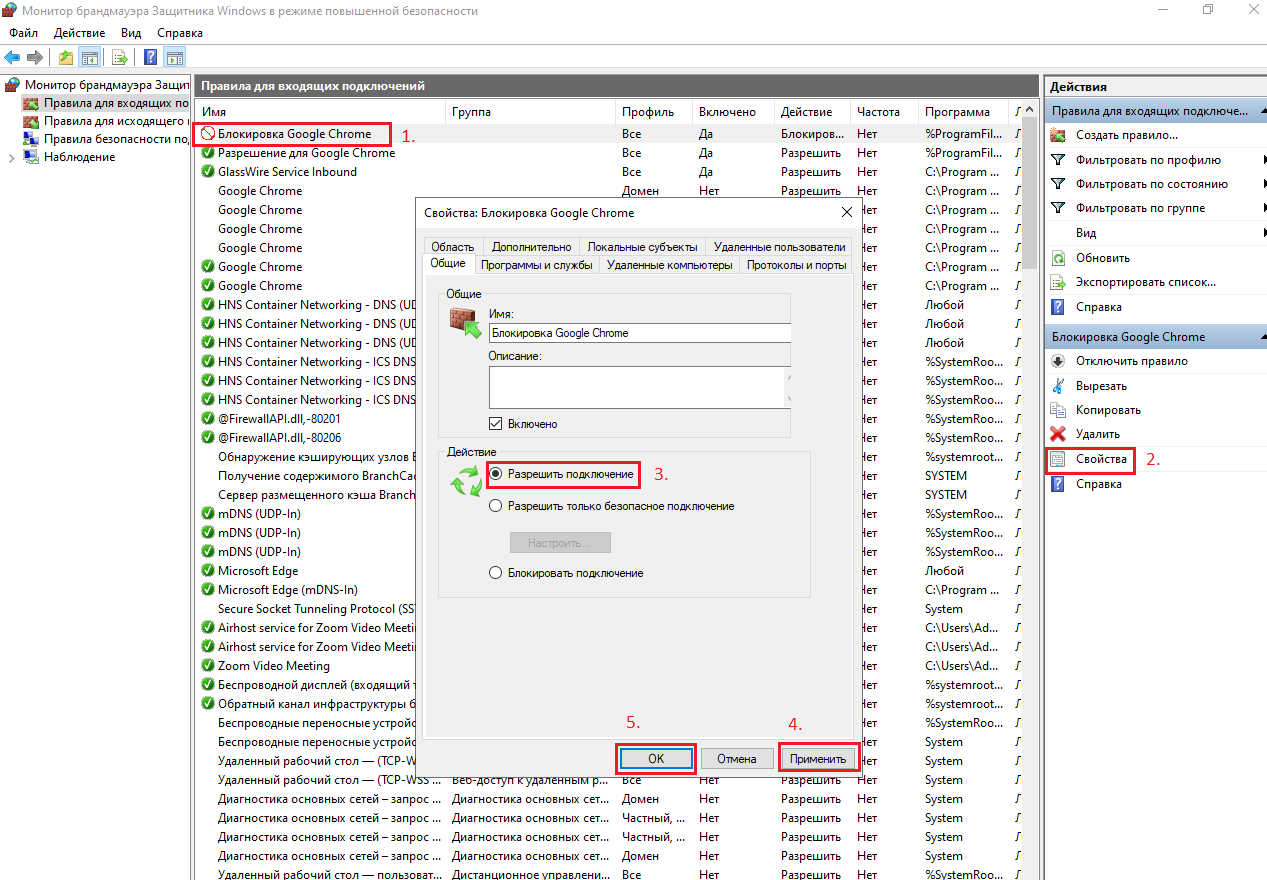Image resolution: width=1267 pixels, height=880 pixels.
Task: Click OK in the properties dialog
Action: (x=656, y=758)
